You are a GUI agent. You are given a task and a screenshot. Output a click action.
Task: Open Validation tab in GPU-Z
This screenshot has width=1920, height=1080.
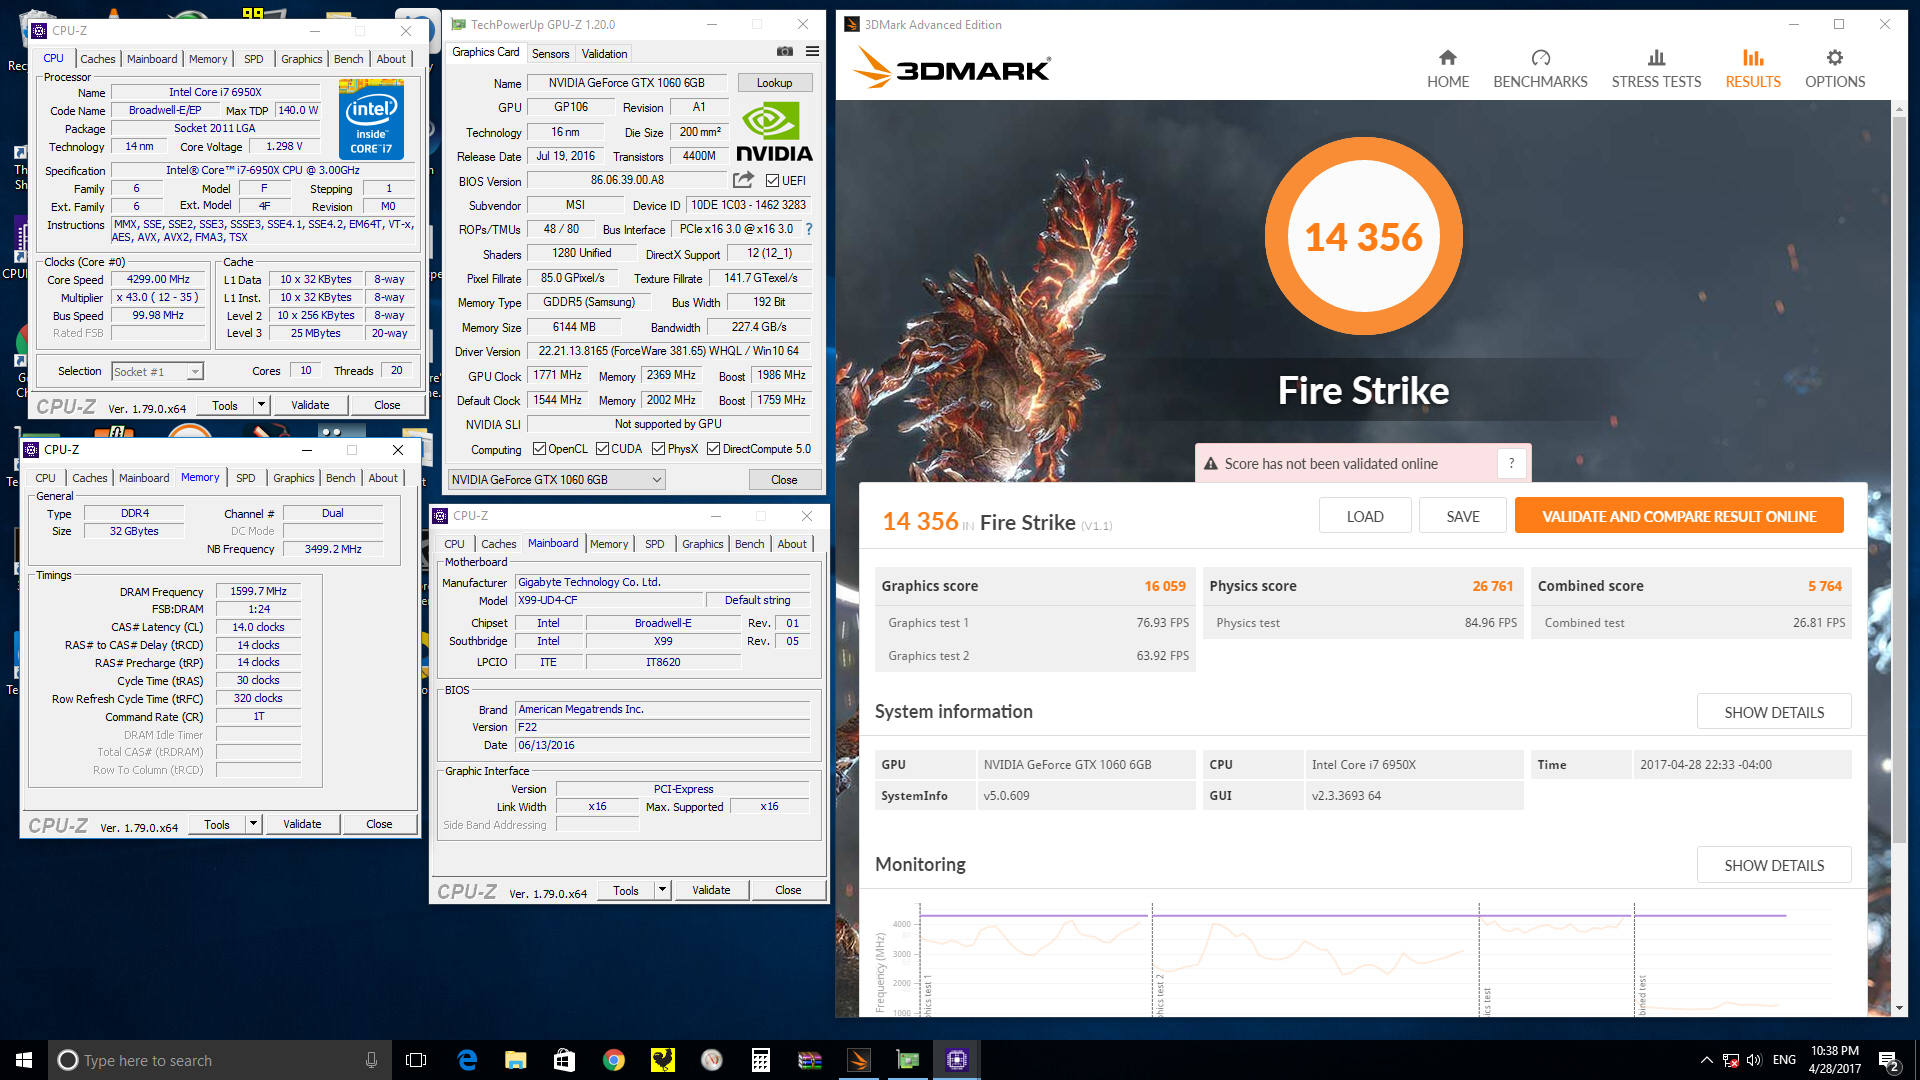coord(604,54)
